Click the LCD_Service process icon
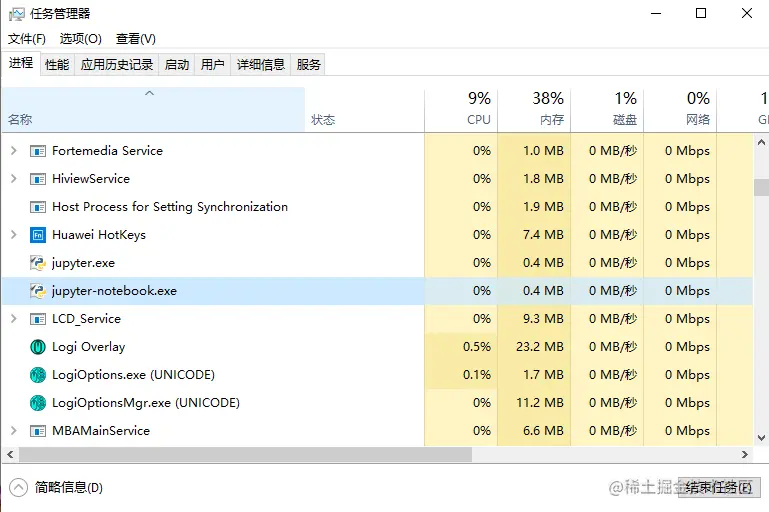The image size is (769, 512). coord(38,319)
